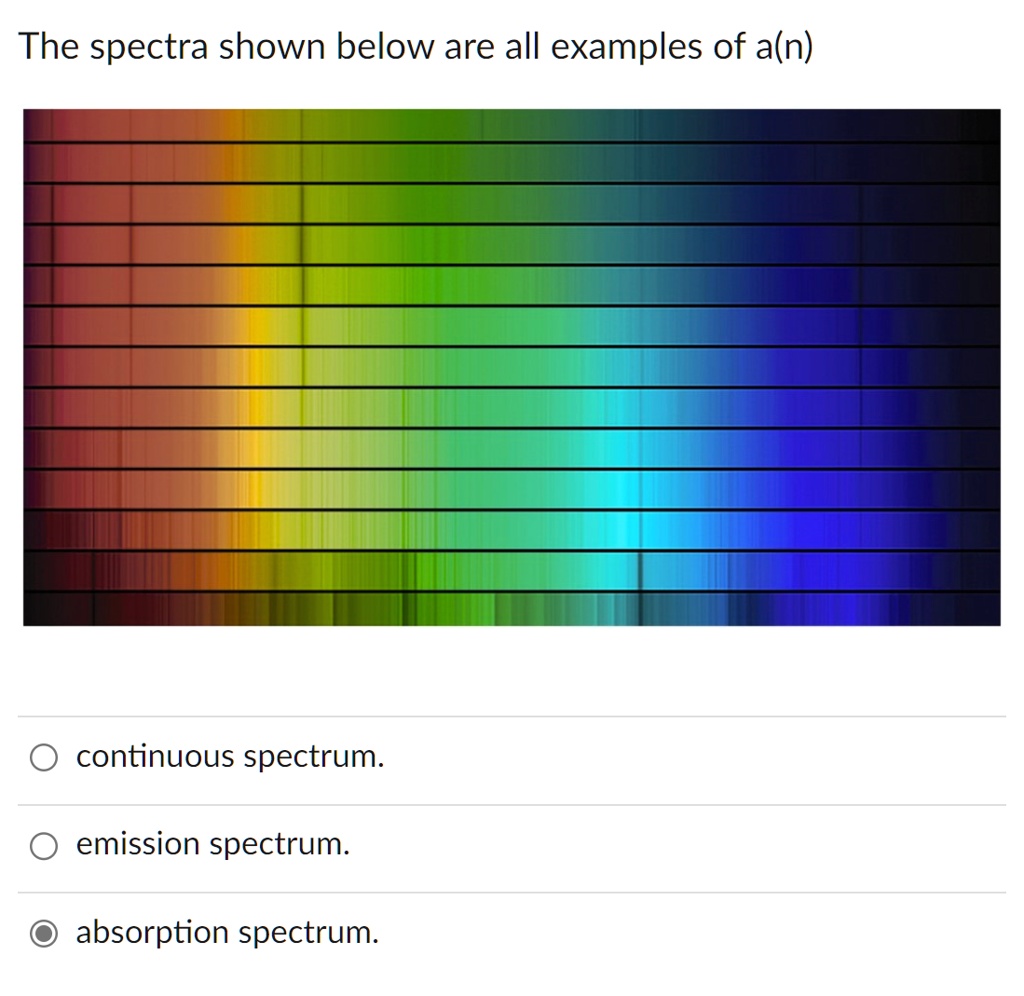The height and width of the screenshot is (996, 1024).
Task: Click a dark absorption line in the yellow region
Action: 301,330
